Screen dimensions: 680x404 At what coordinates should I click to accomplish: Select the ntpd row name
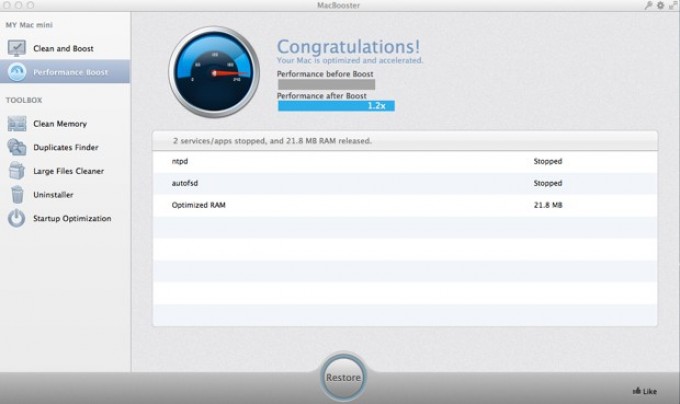click(x=180, y=161)
